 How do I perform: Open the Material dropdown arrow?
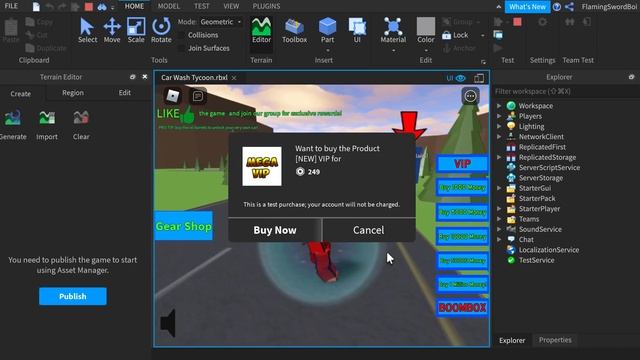click(393, 51)
